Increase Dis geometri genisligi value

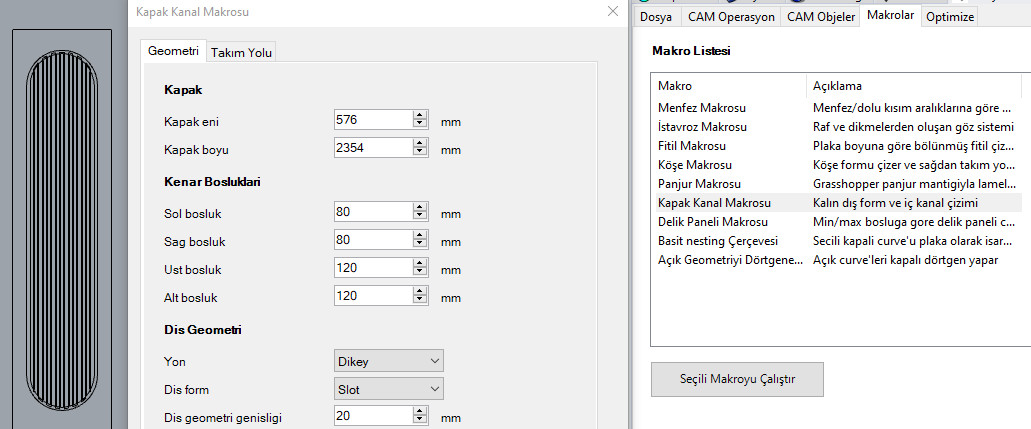coord(420,411)
